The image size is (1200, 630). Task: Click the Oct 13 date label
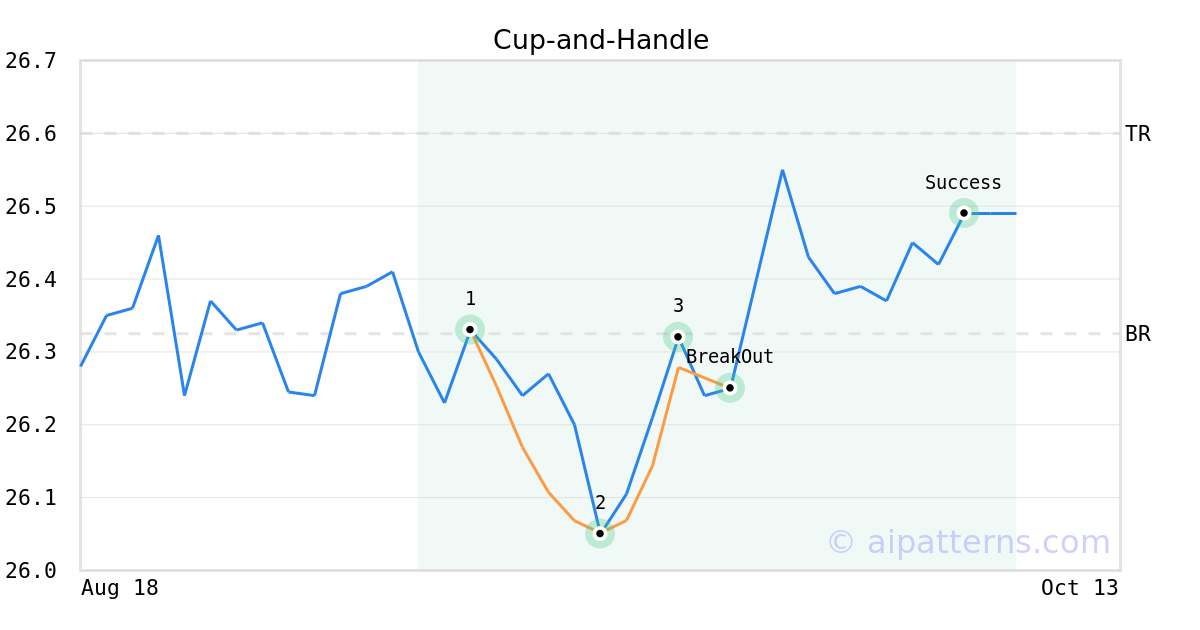[x=1079, y=588]
